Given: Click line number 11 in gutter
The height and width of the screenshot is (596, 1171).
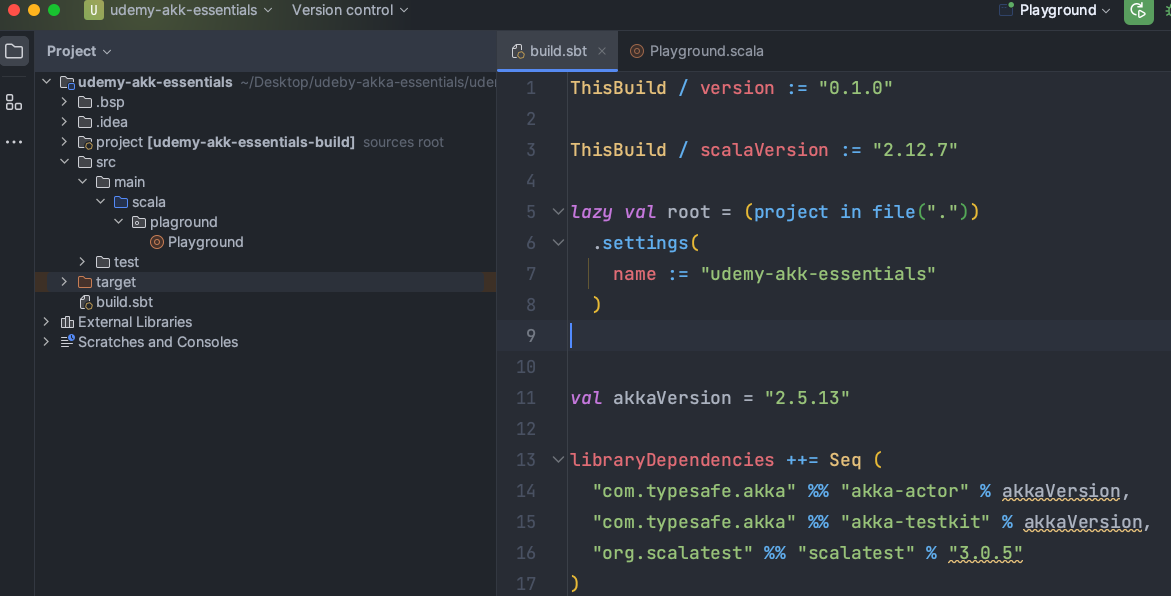Looking at the screenshot, I should pos(527,398).
